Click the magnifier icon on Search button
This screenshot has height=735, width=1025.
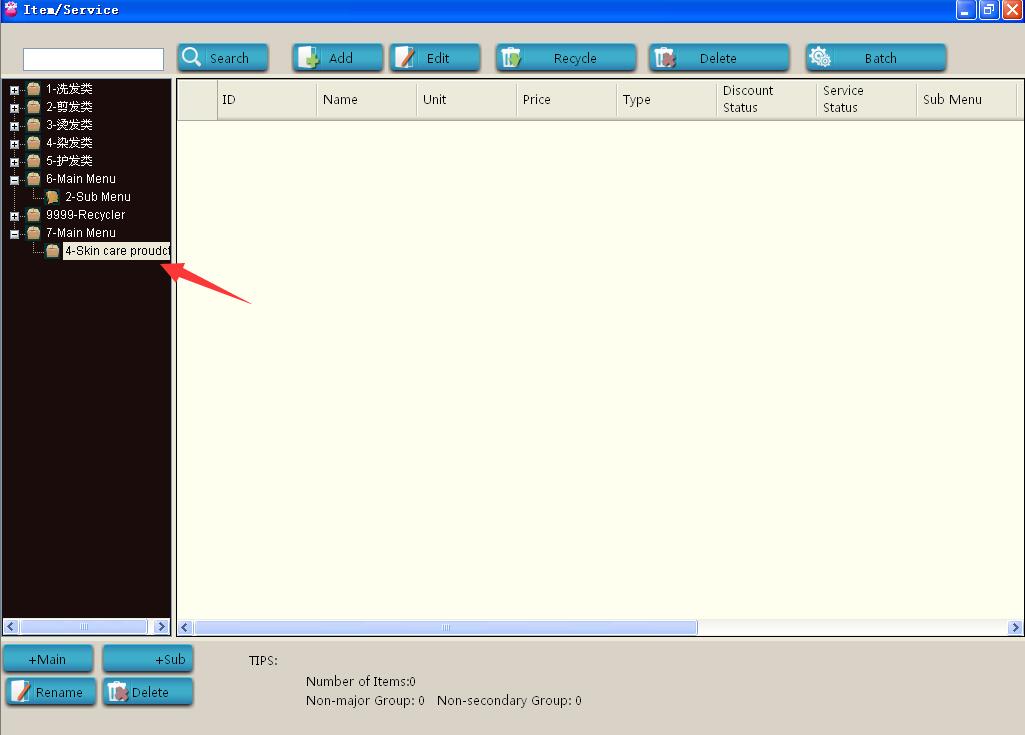[191, 57]
